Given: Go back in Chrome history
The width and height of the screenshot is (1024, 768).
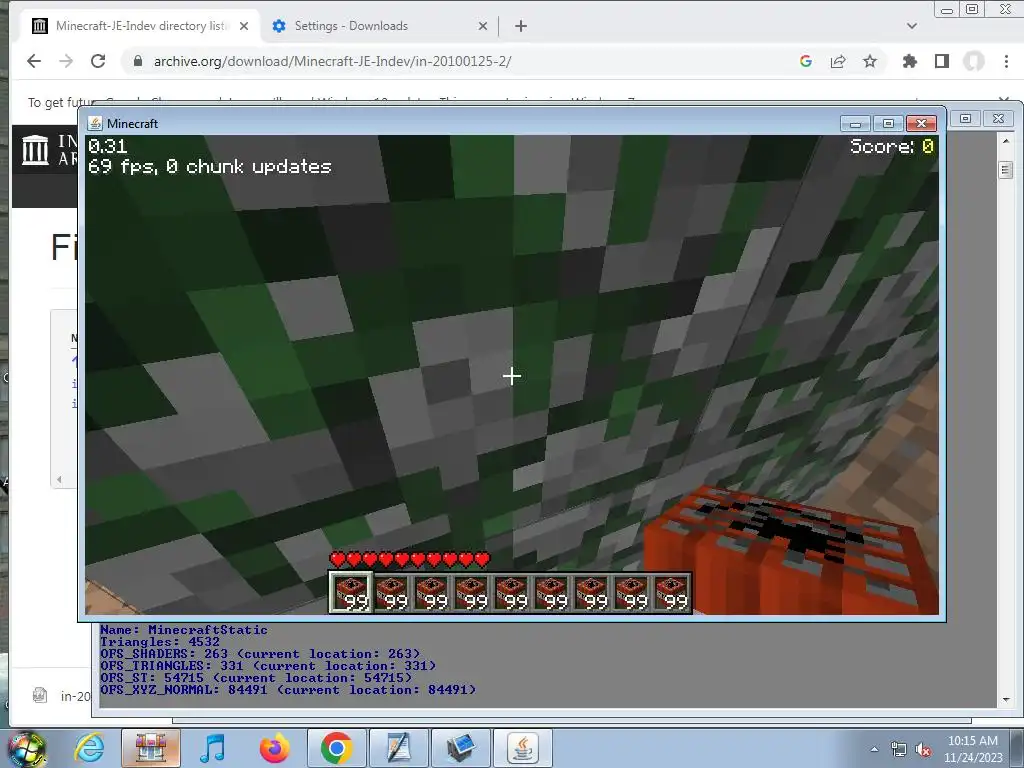Looking at the screenshot, I should tap(34, 61).
